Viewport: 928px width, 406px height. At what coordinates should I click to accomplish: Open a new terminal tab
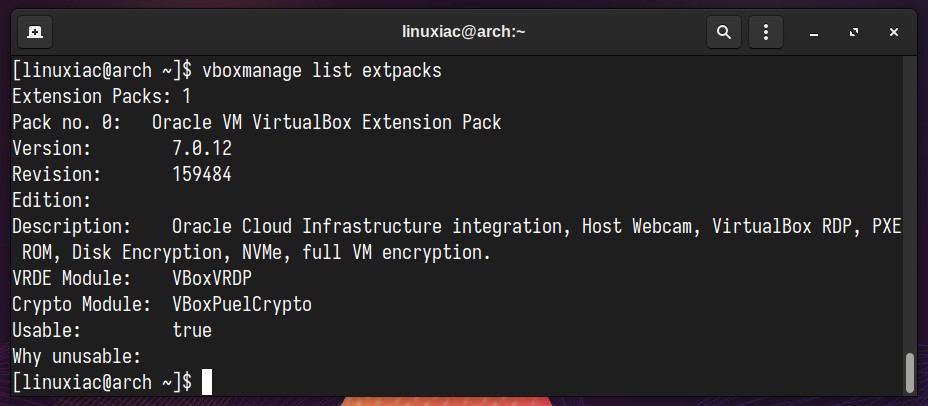click(x=35, y=32)
